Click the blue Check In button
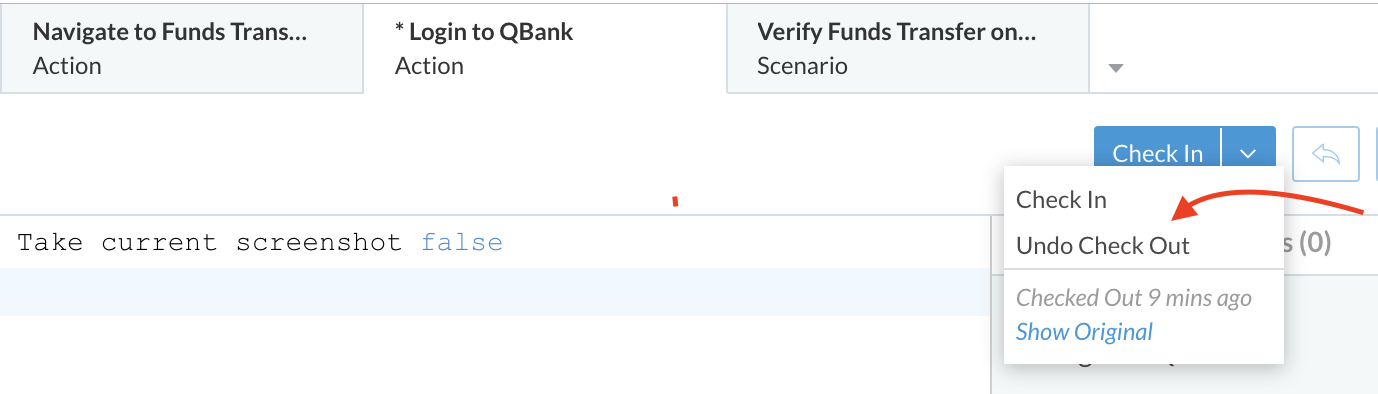 click(x=1158, y=153)
